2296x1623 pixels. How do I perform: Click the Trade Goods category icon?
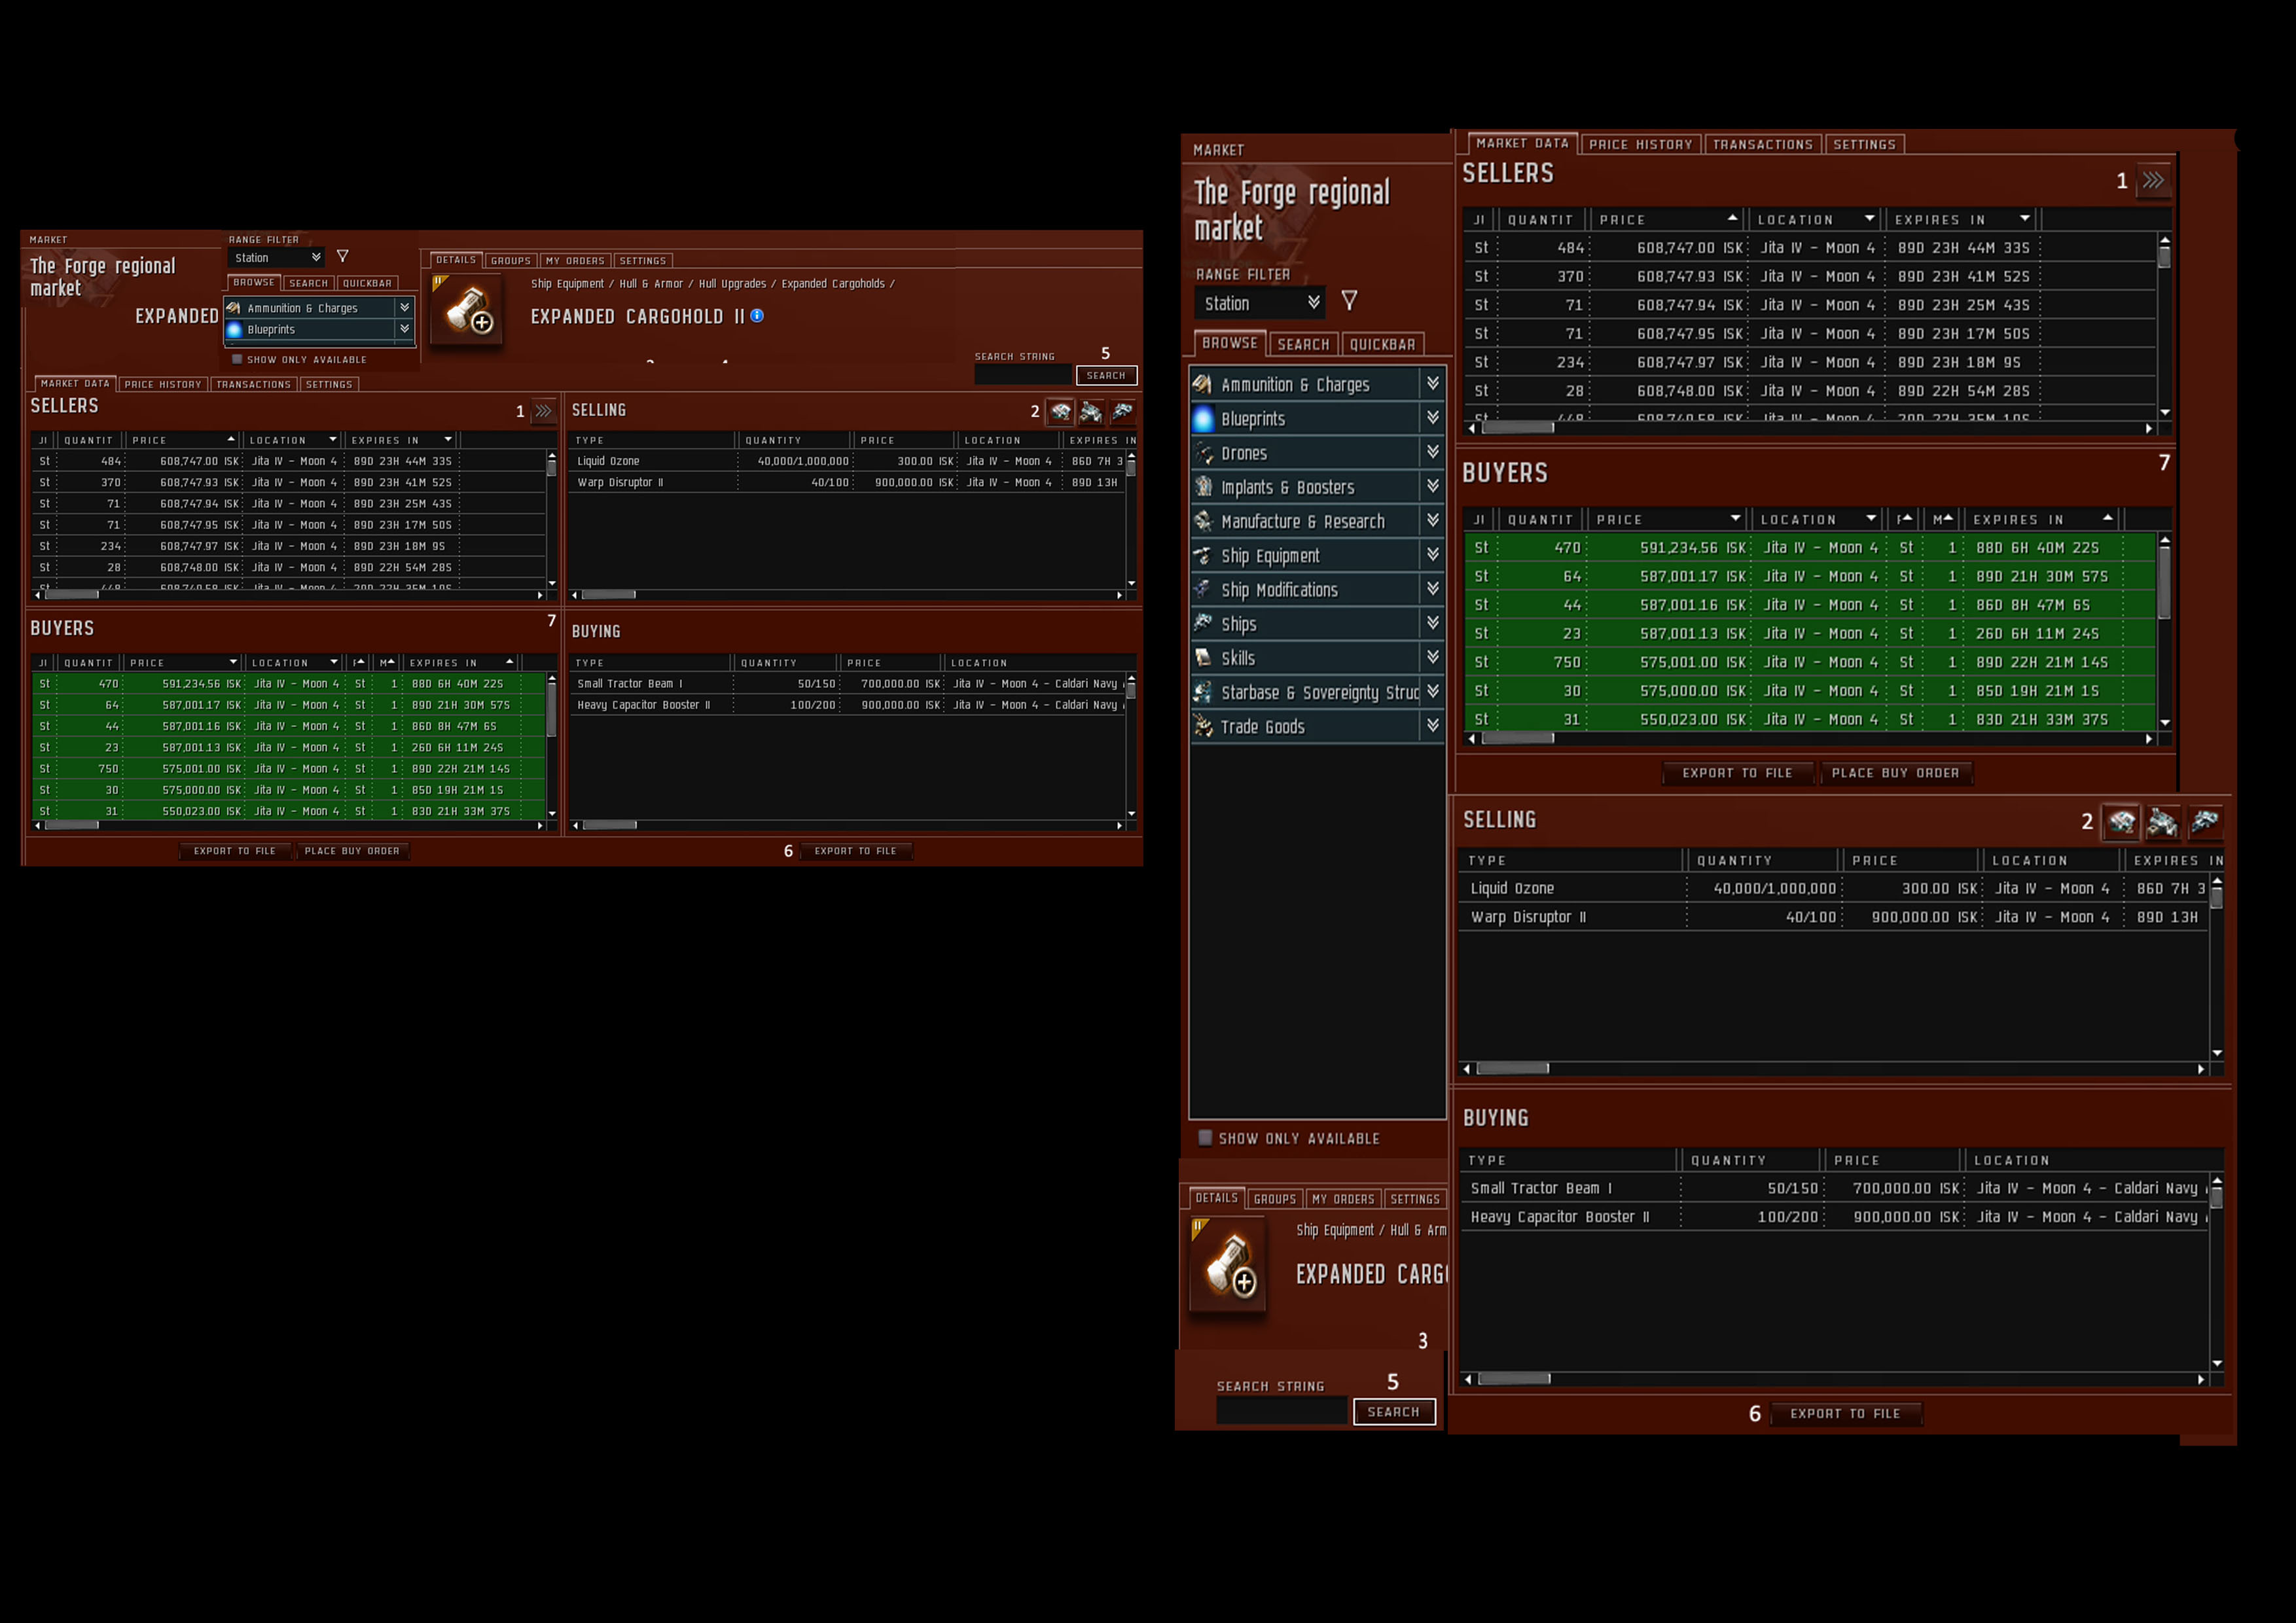coord(1203,727)
